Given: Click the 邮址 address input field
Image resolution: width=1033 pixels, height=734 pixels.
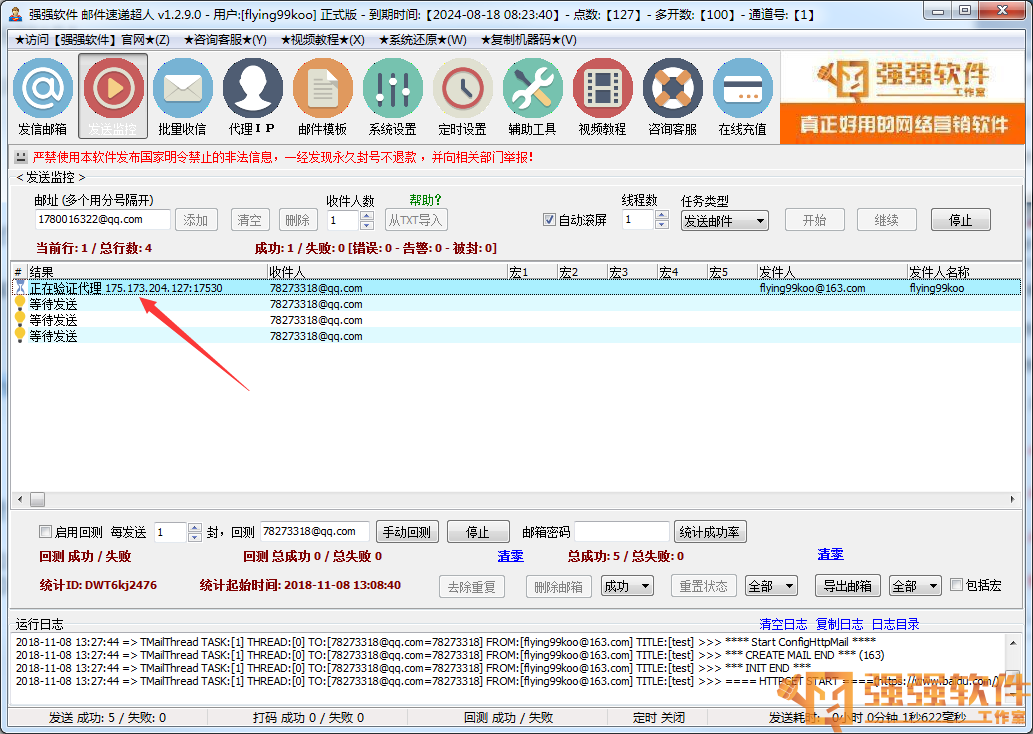Looking at the screenshot, I should pyautogui.click(x=102, y=219).
